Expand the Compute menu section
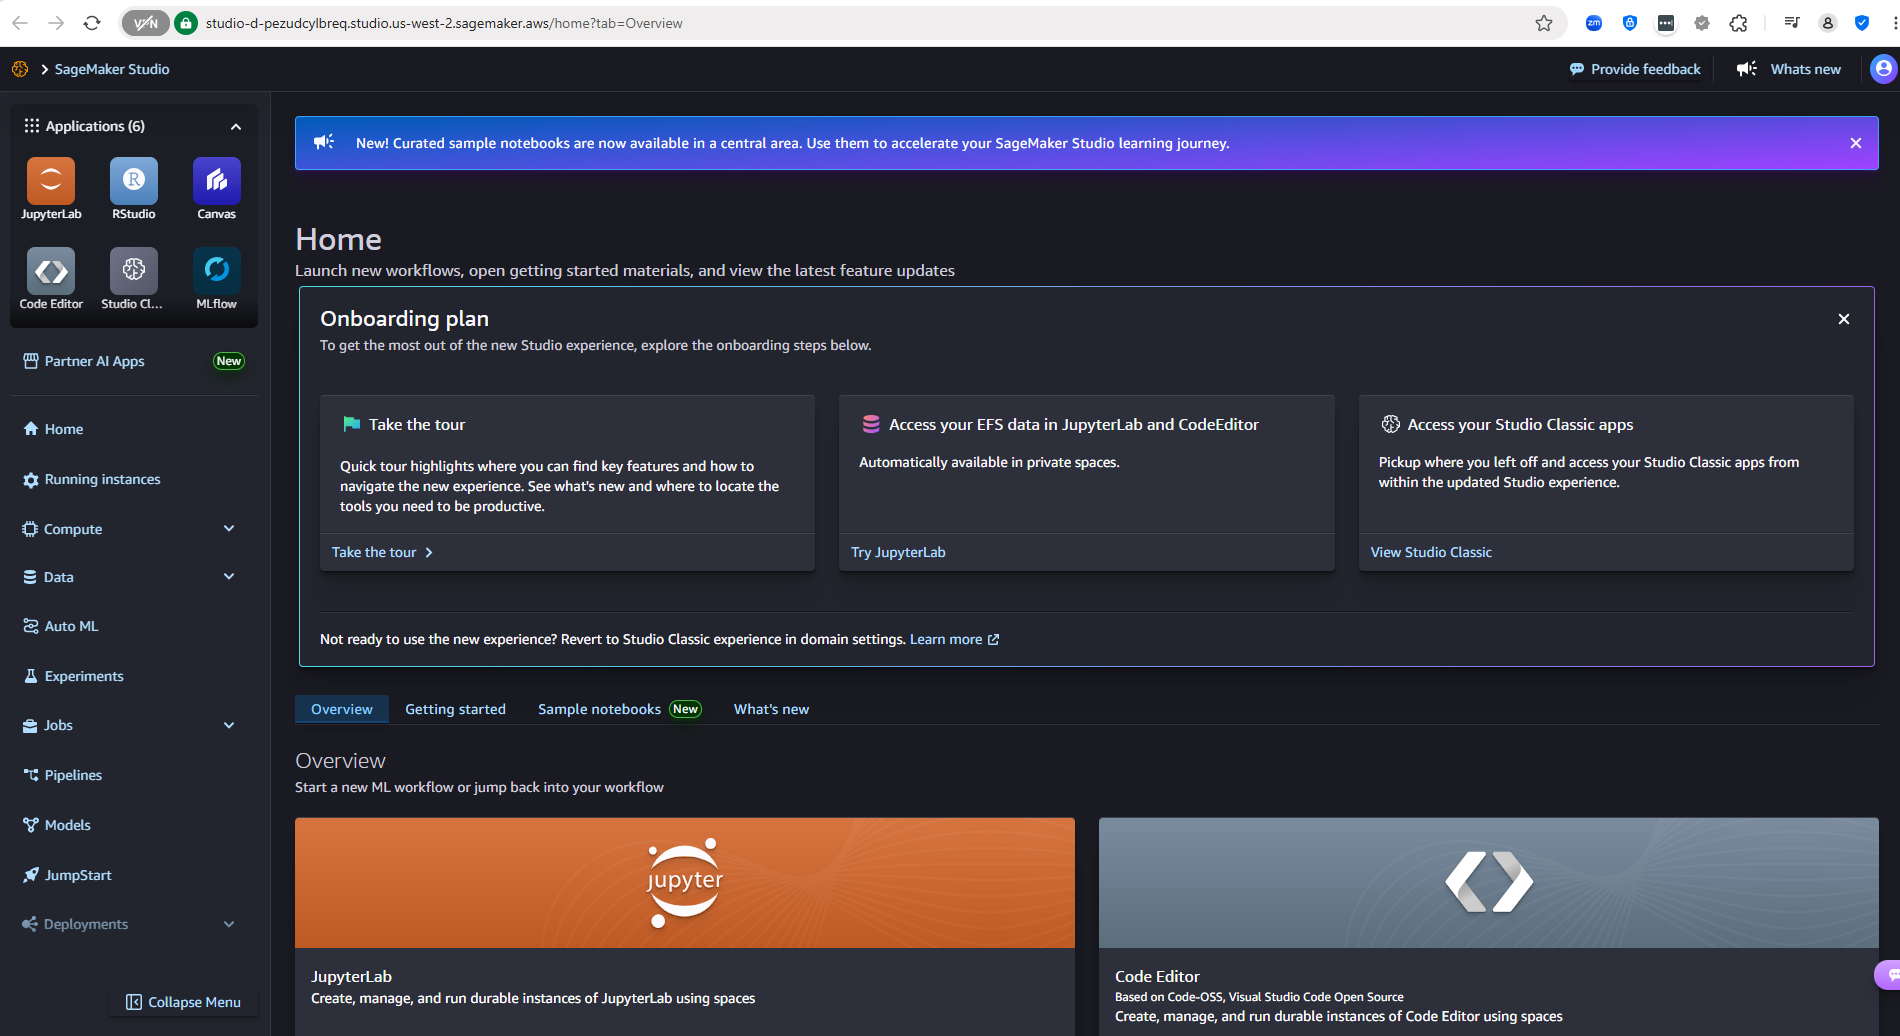 [x=229, y=529]
